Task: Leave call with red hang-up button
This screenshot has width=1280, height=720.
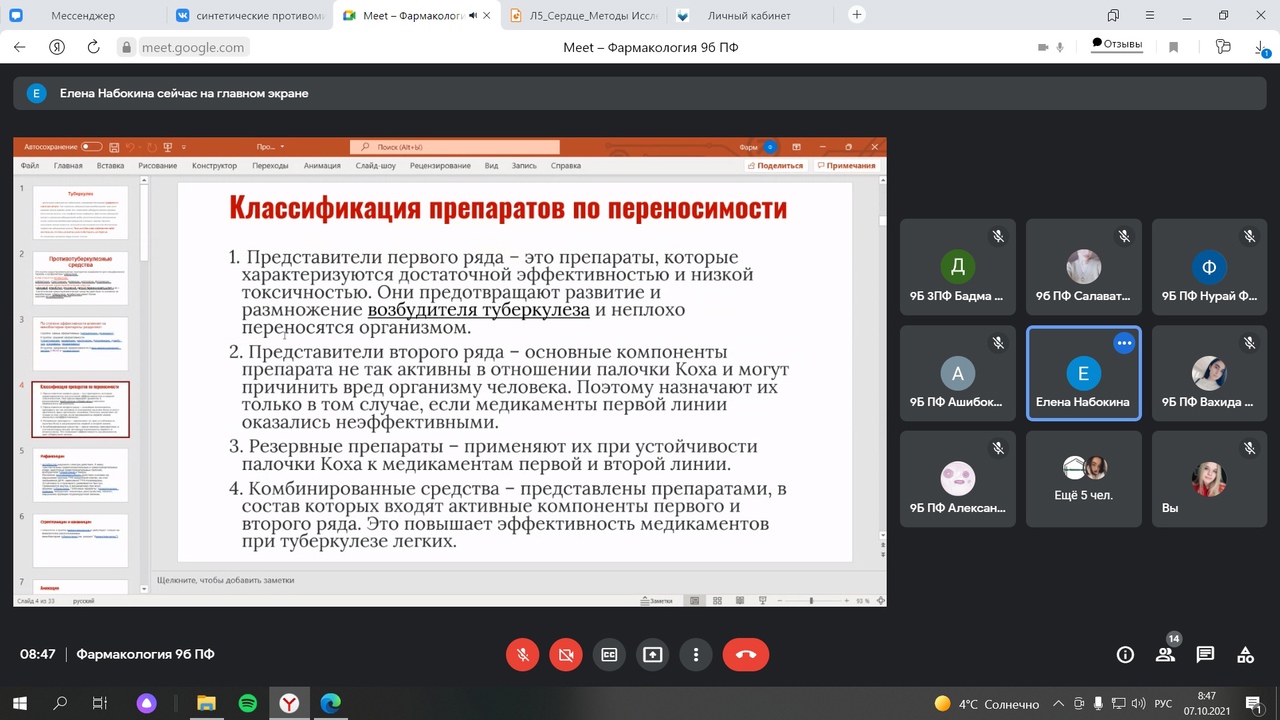Action: click(746, 655)
